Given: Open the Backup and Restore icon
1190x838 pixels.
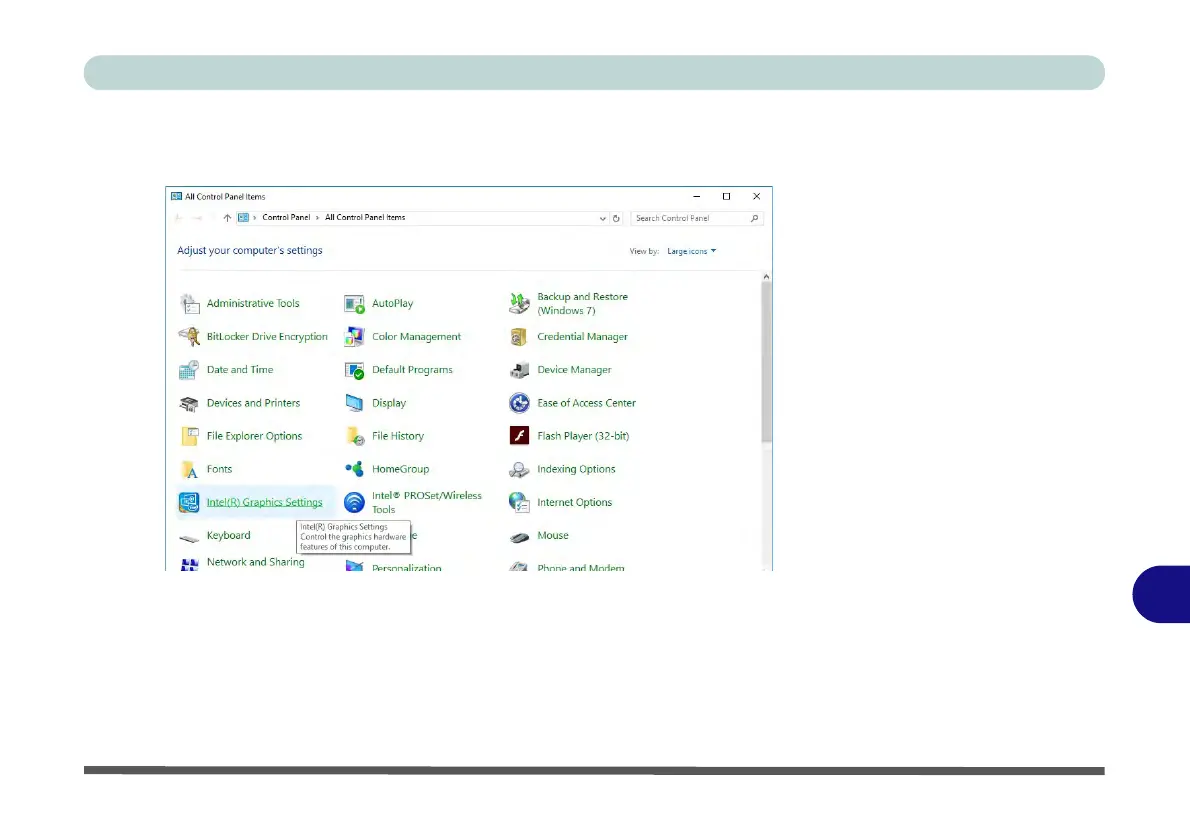Looking at the screenshot, I should tap(519, 303).
